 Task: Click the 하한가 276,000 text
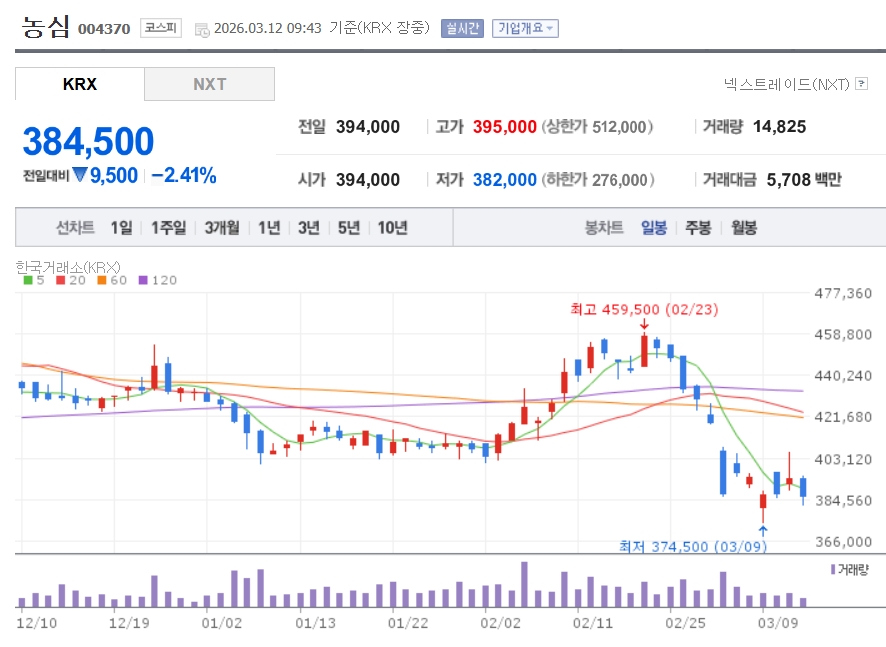tap(598, 180)
